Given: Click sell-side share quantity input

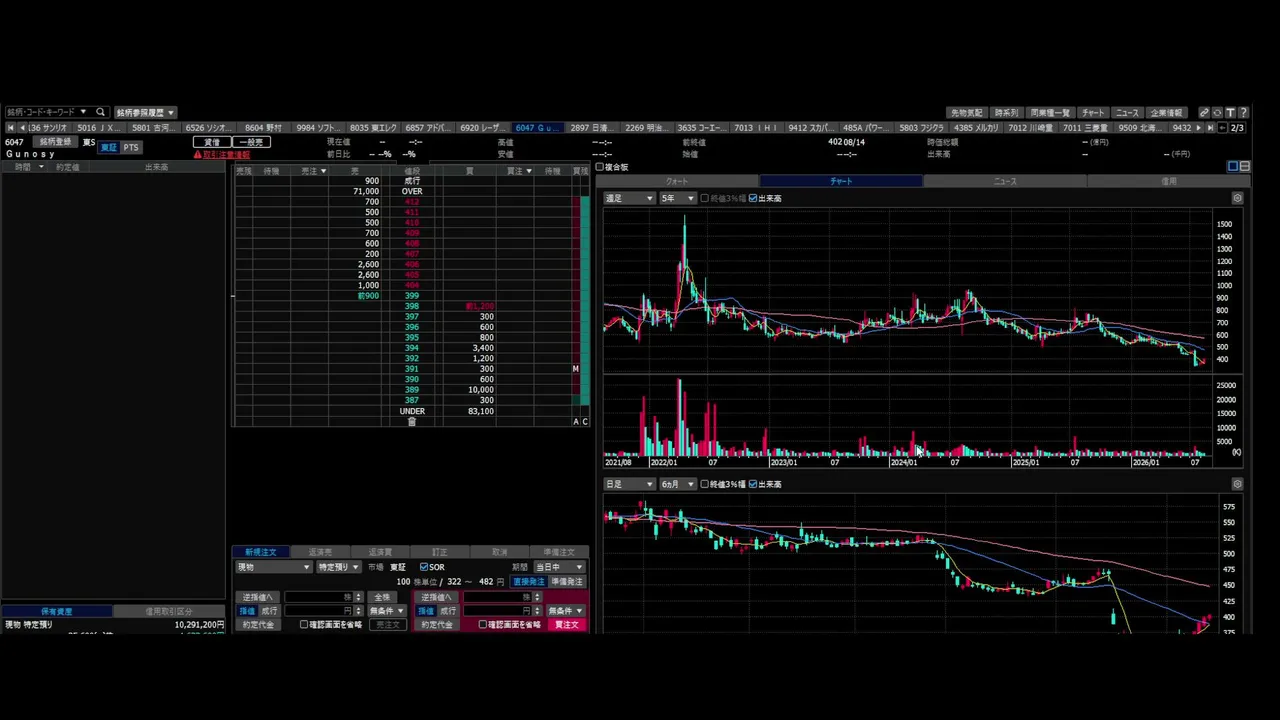Looking at the screenshot, I should [319, 597].
